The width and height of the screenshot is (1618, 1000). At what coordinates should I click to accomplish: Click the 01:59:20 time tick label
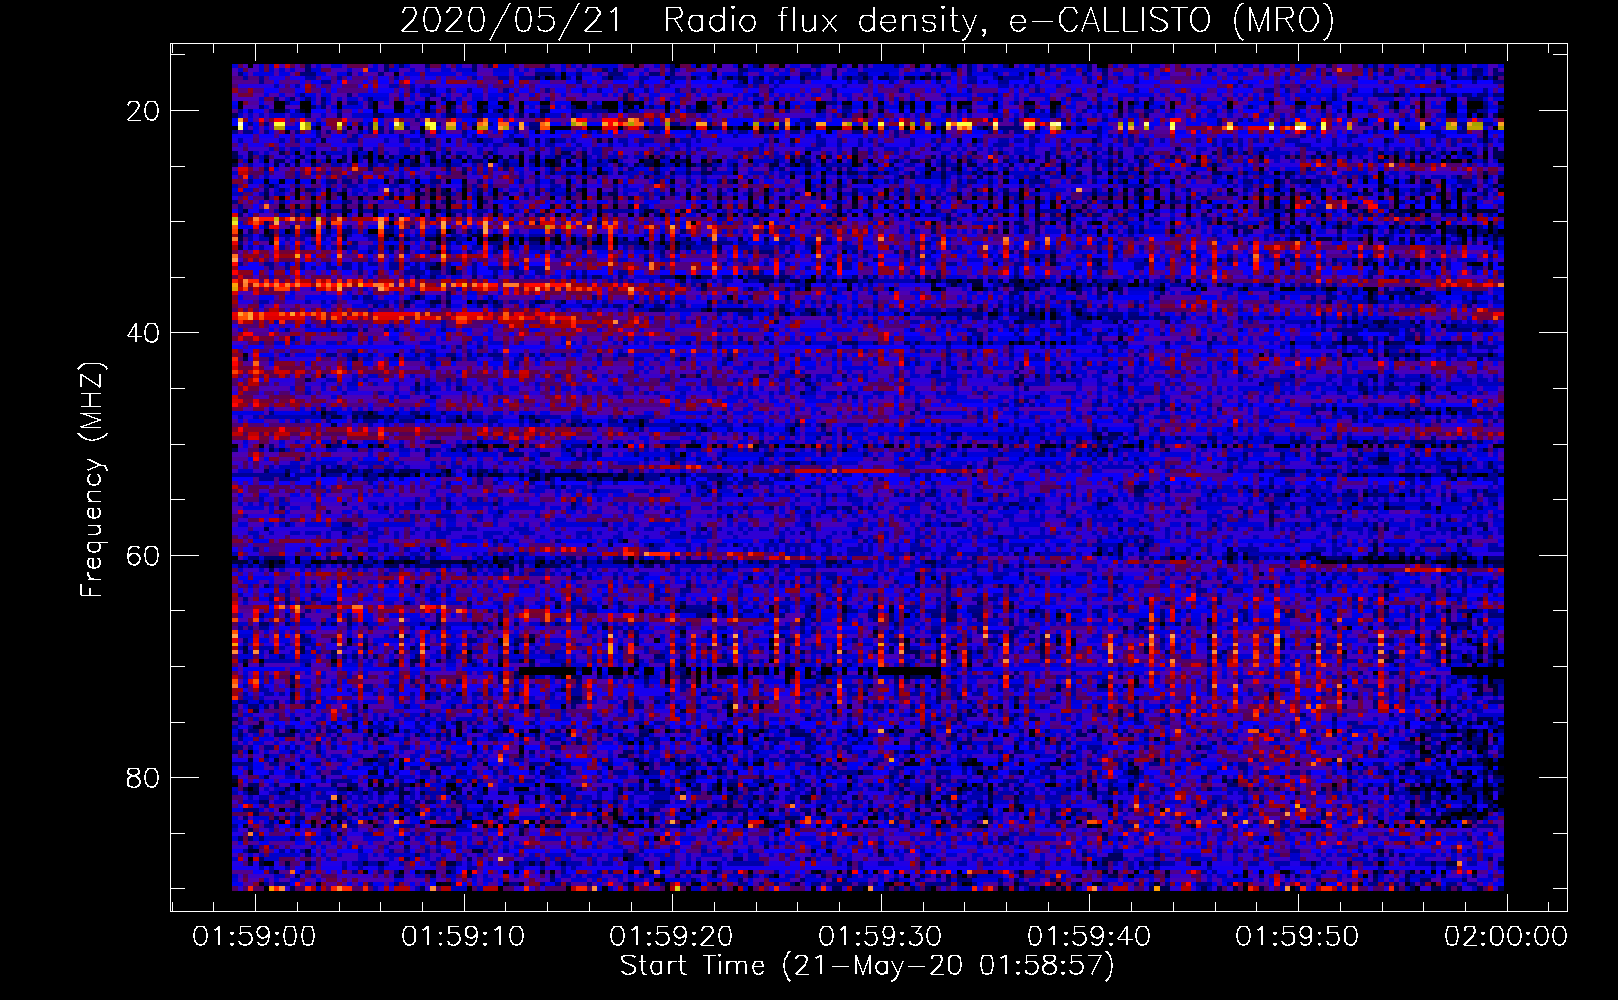pyautogui.click(x=672, y=937)
